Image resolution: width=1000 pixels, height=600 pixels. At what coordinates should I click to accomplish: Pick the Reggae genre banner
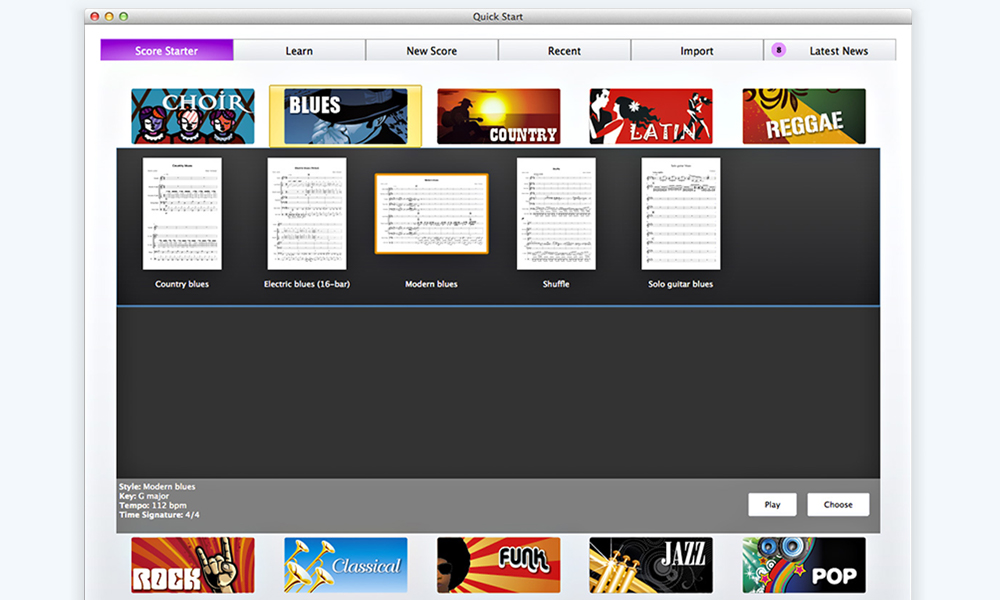804,116
